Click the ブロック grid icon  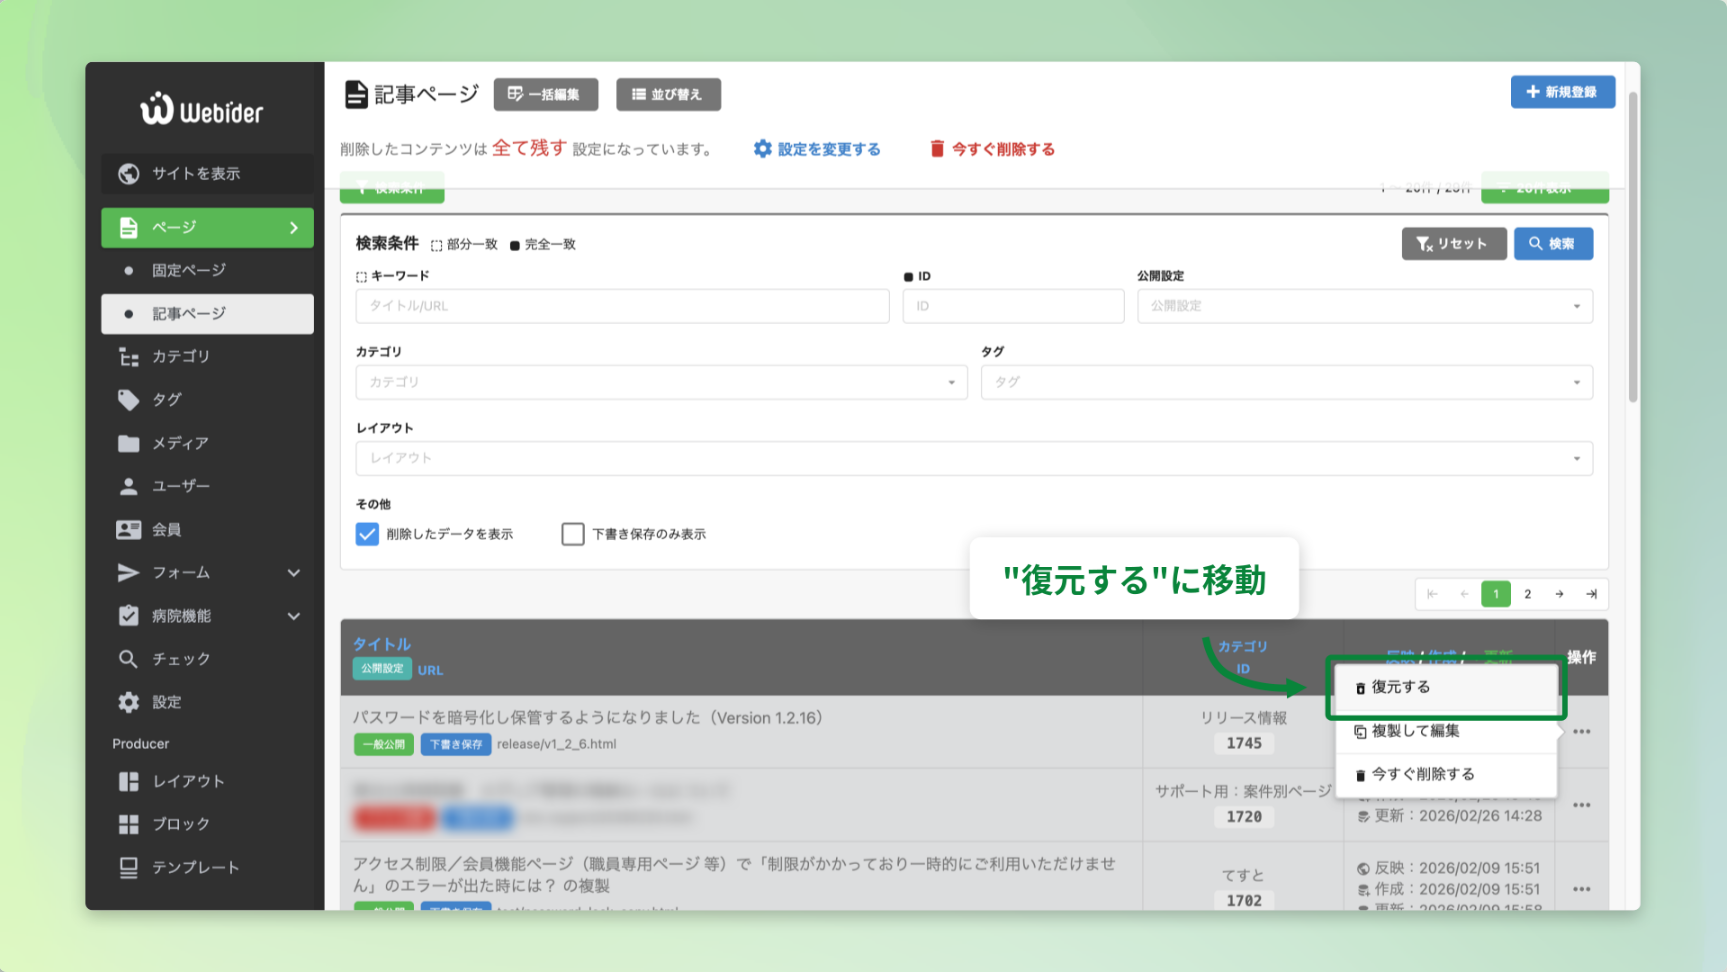coord(128,824)
